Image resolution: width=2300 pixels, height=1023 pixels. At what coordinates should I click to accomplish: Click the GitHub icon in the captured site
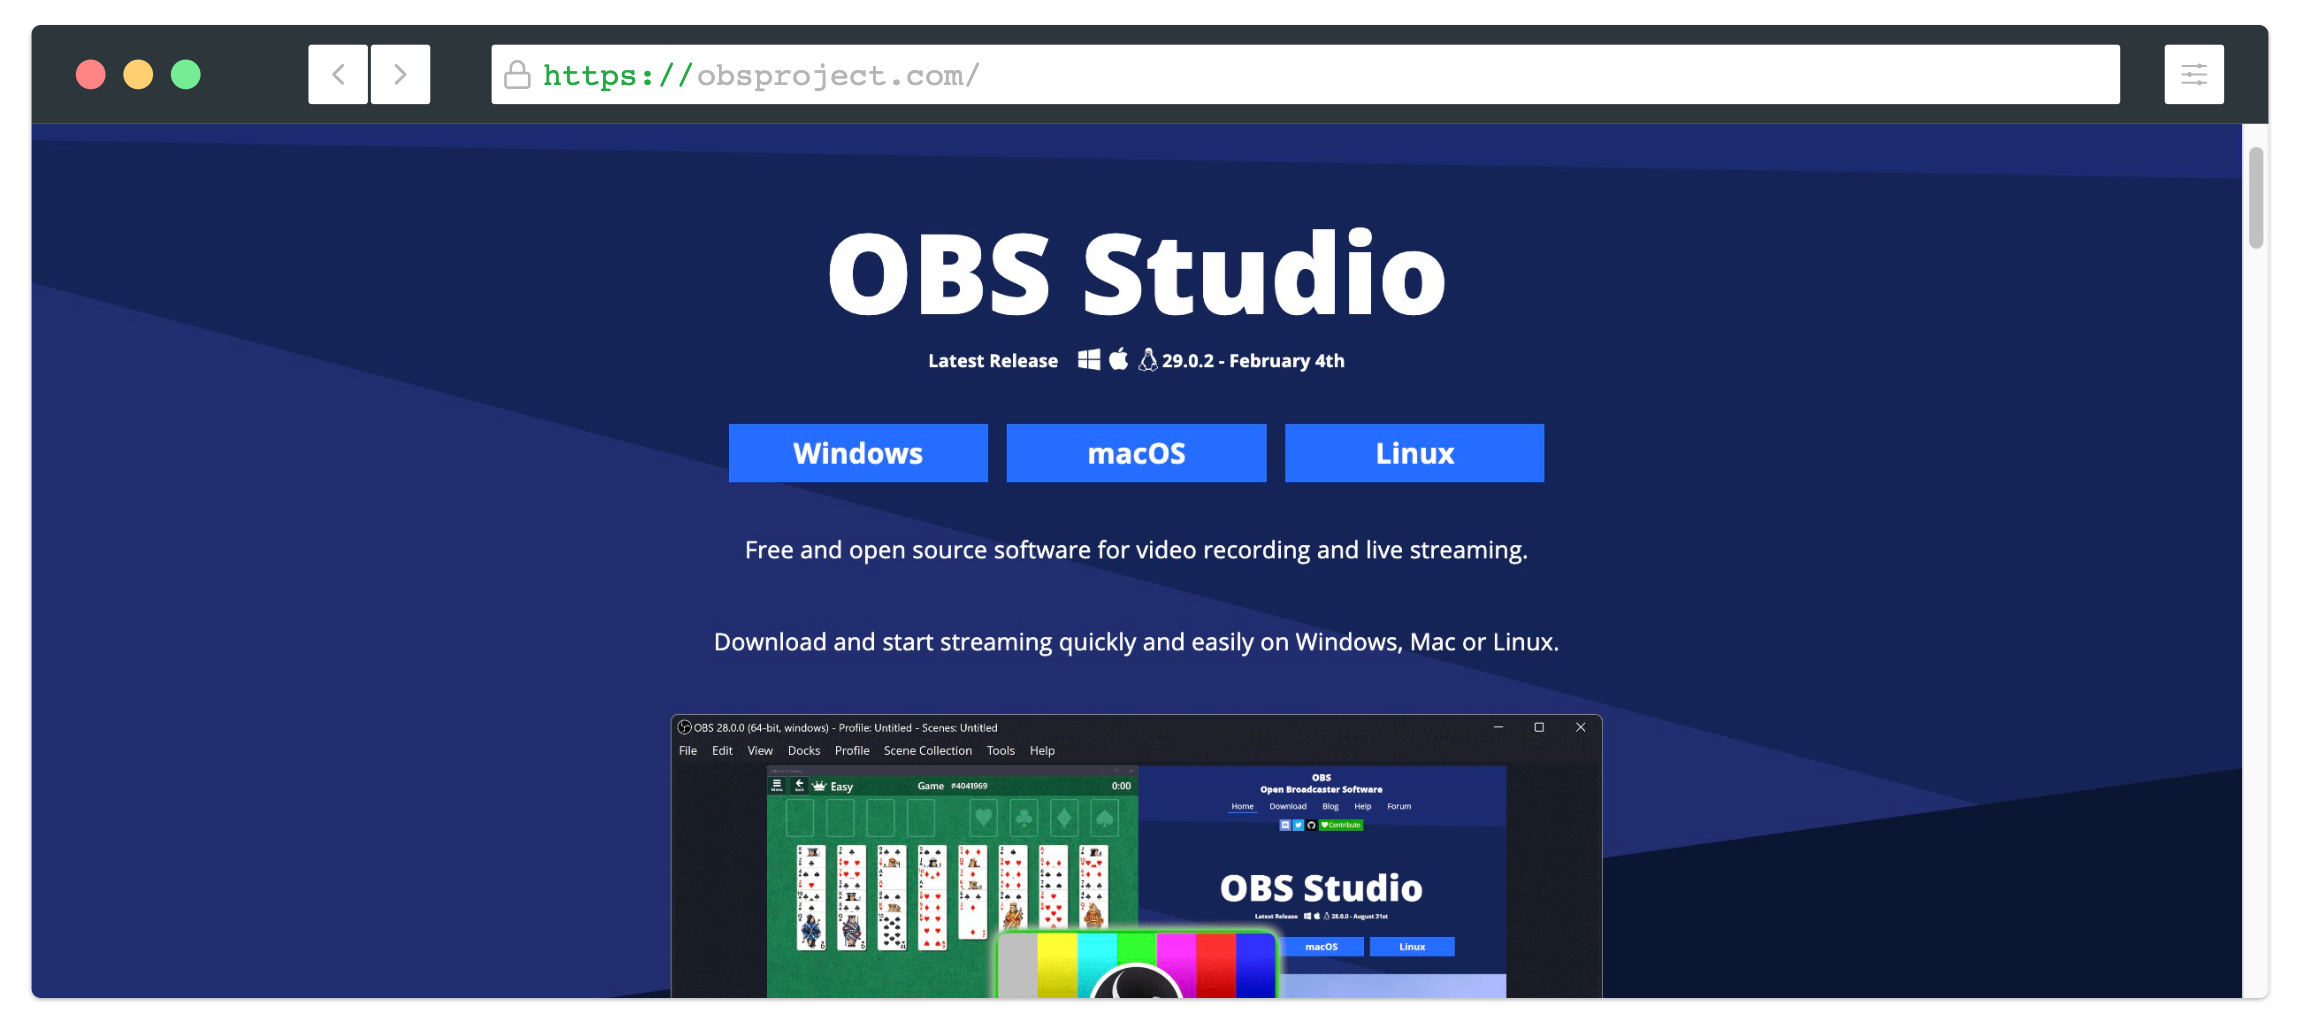[x=1311, y=825]
